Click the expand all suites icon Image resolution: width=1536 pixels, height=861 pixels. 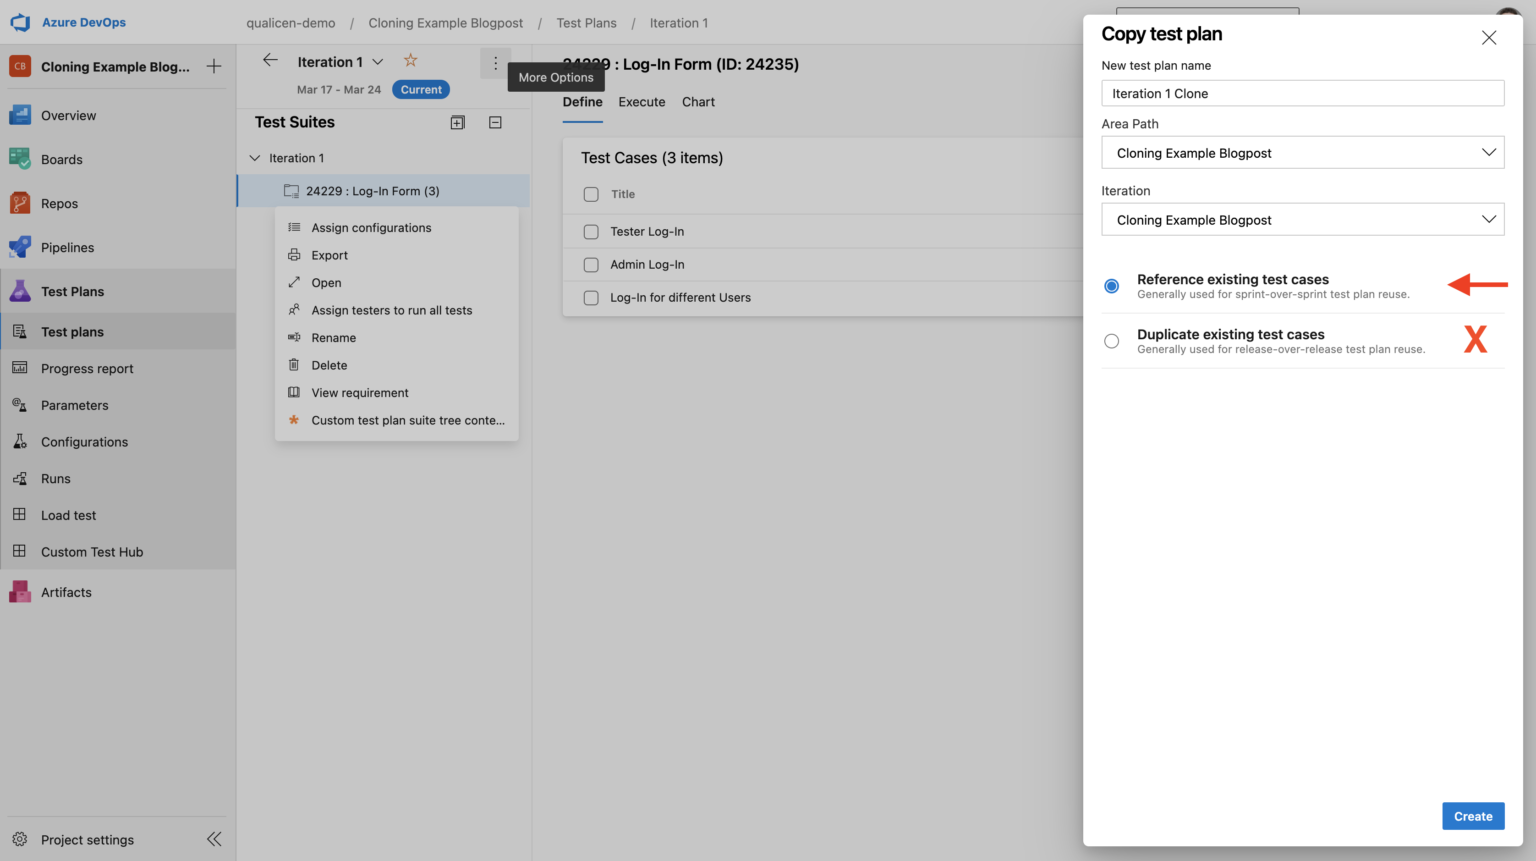point(458,122)
